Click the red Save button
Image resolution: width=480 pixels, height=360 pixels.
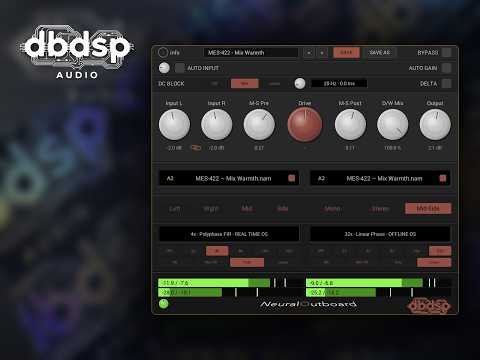346,53
